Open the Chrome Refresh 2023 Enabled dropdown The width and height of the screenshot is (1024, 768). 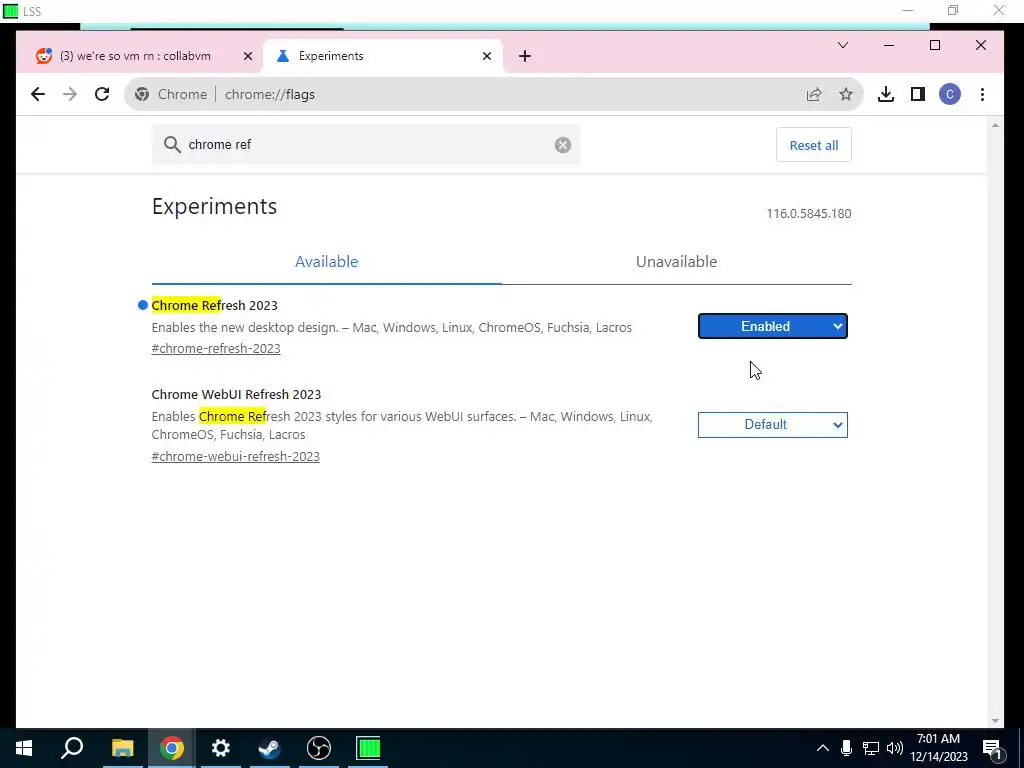click(x=773, y=327)
